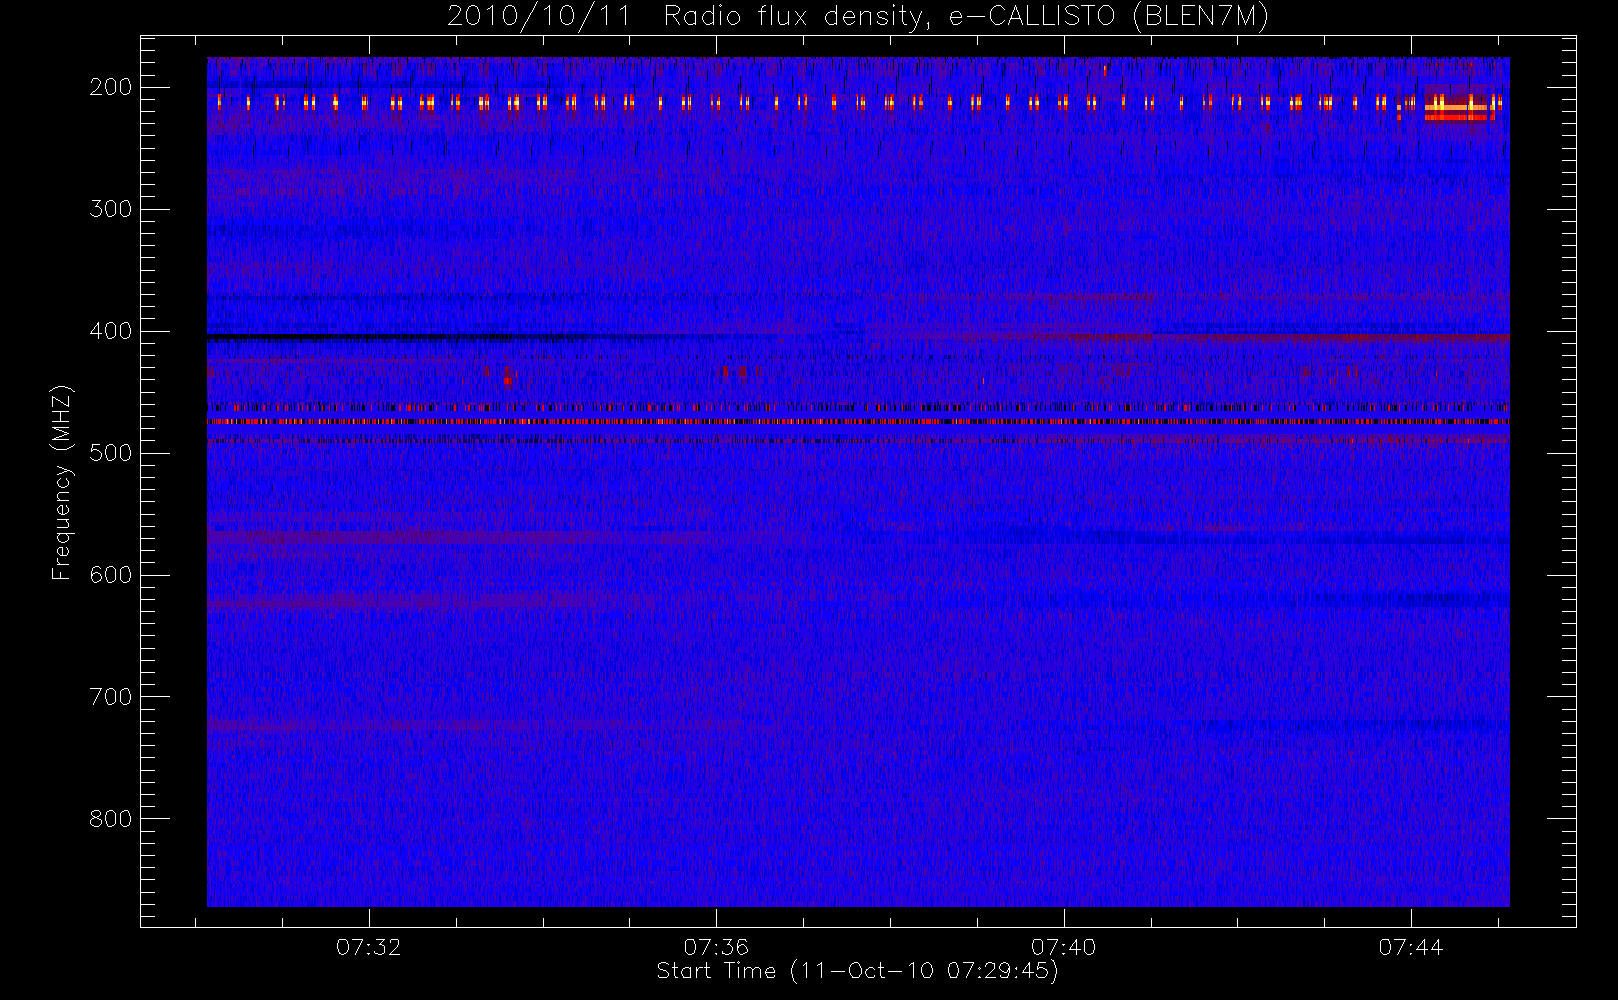Click the 200 frequency tick label
Screen dimensions: 1618x1000
pyautogui.click(x=110, y=87)
